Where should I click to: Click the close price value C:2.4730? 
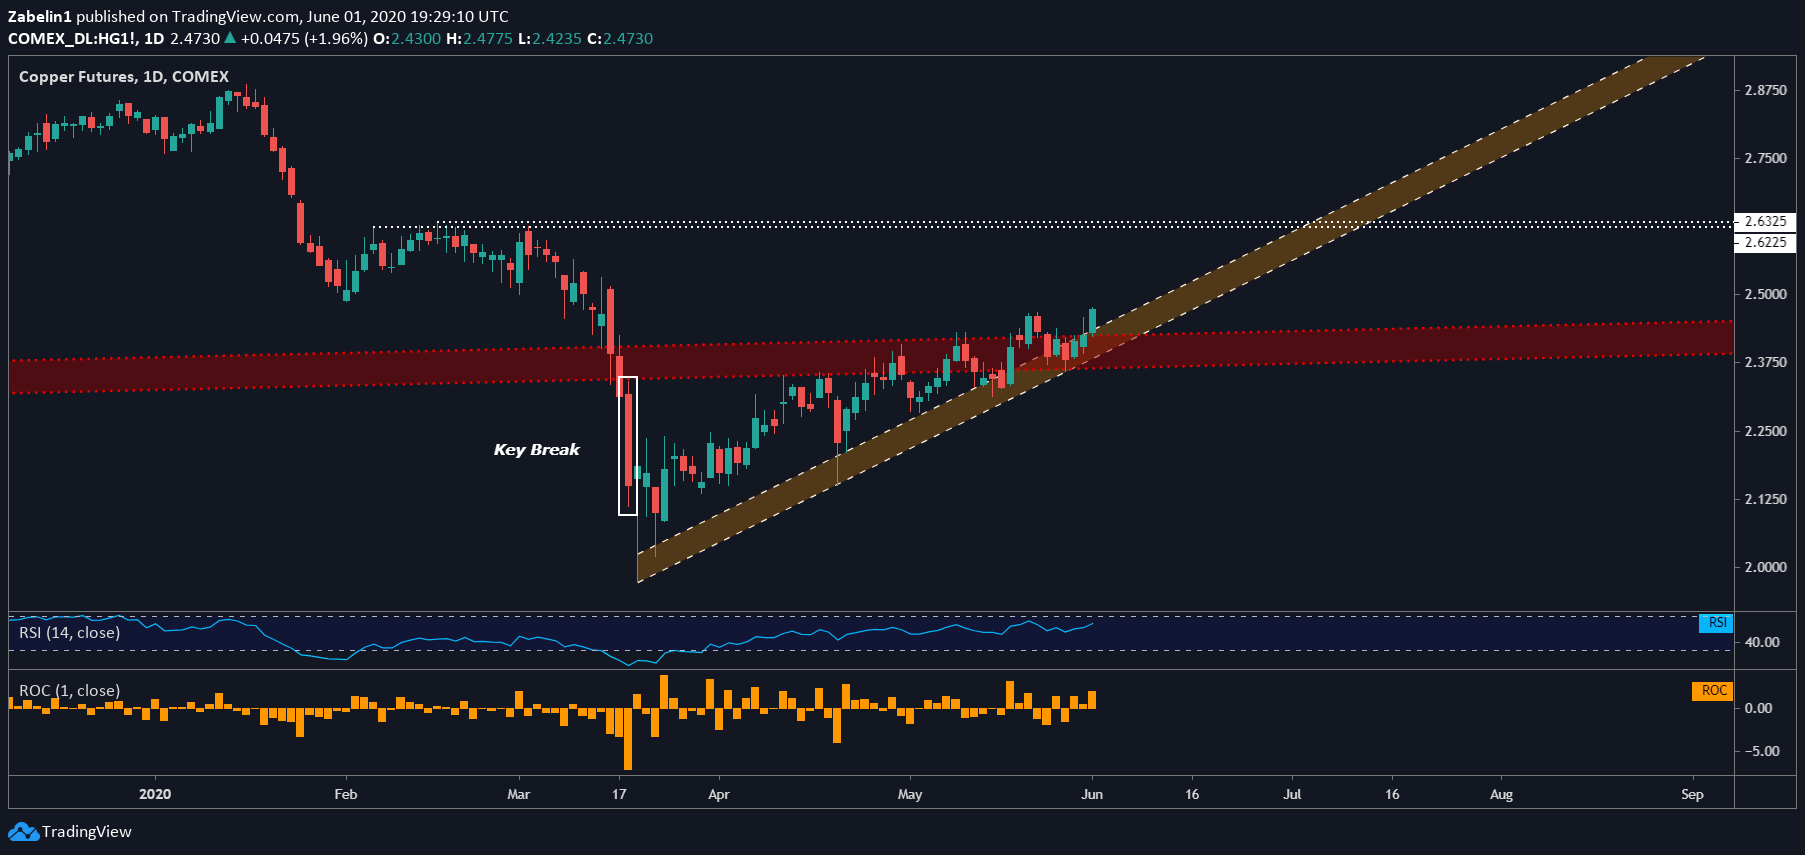coord(620,39)
